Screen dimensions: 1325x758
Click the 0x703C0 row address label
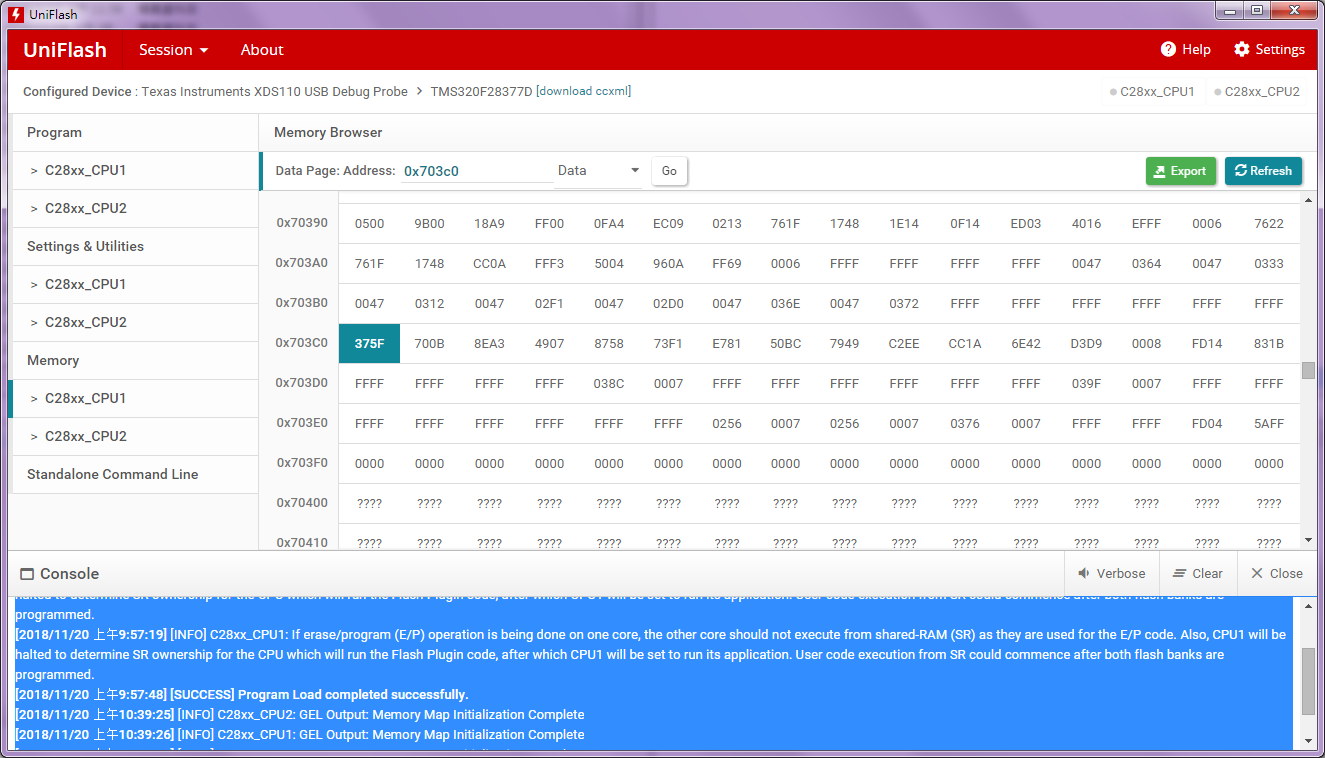point(302,343)
